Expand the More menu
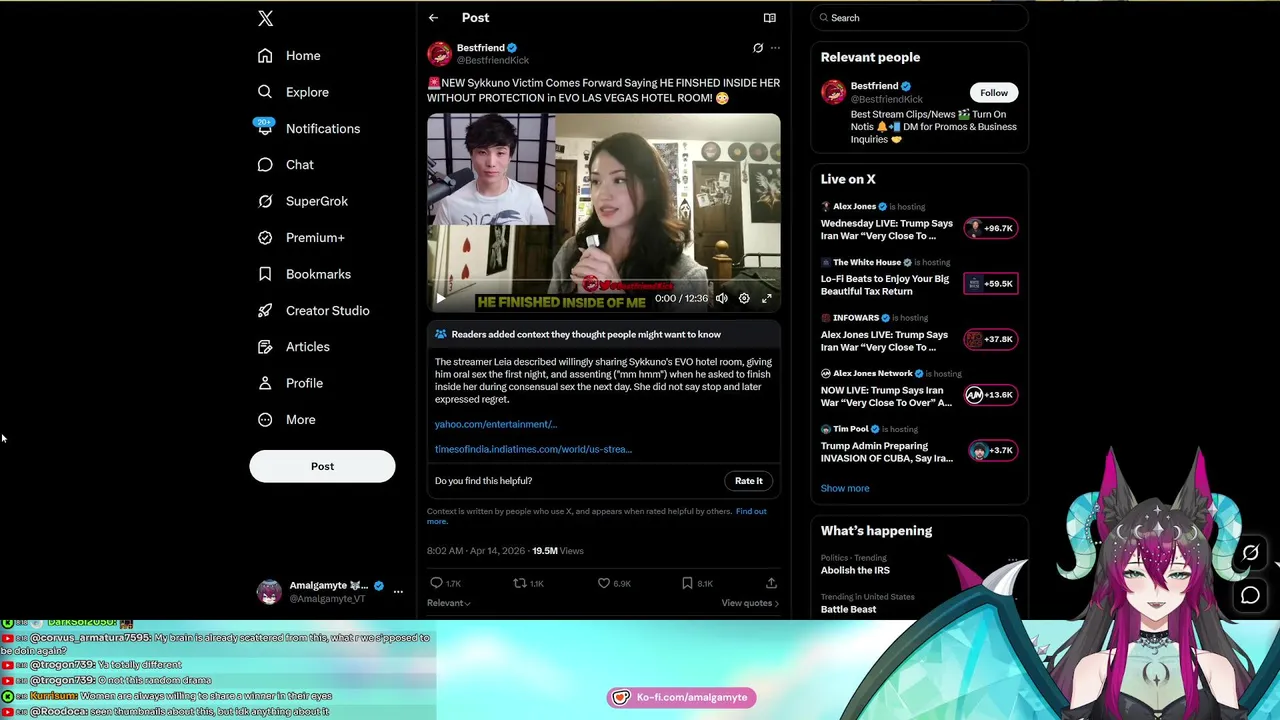1280x720 pixels. point(286,420)
